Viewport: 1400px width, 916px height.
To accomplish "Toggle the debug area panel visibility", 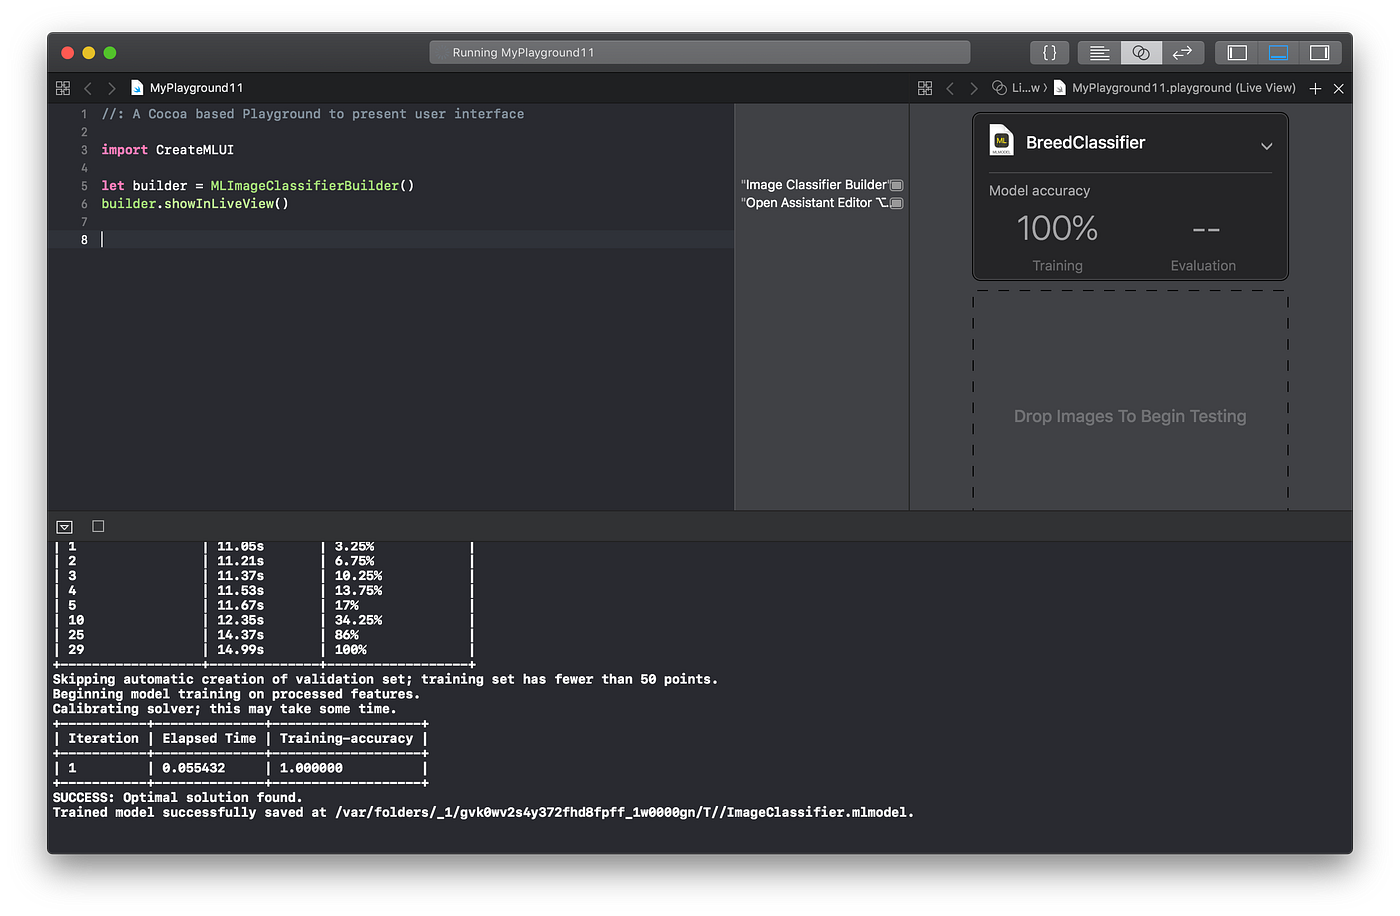I will point(1278,52).
